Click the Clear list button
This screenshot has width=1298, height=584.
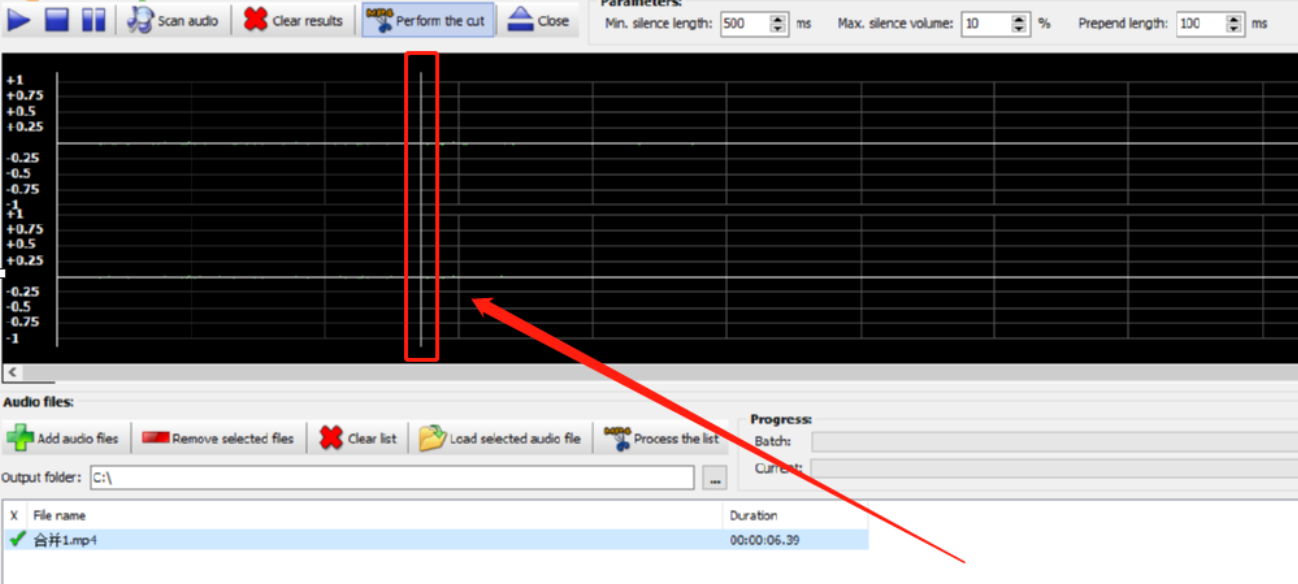(x=358, y=438)
